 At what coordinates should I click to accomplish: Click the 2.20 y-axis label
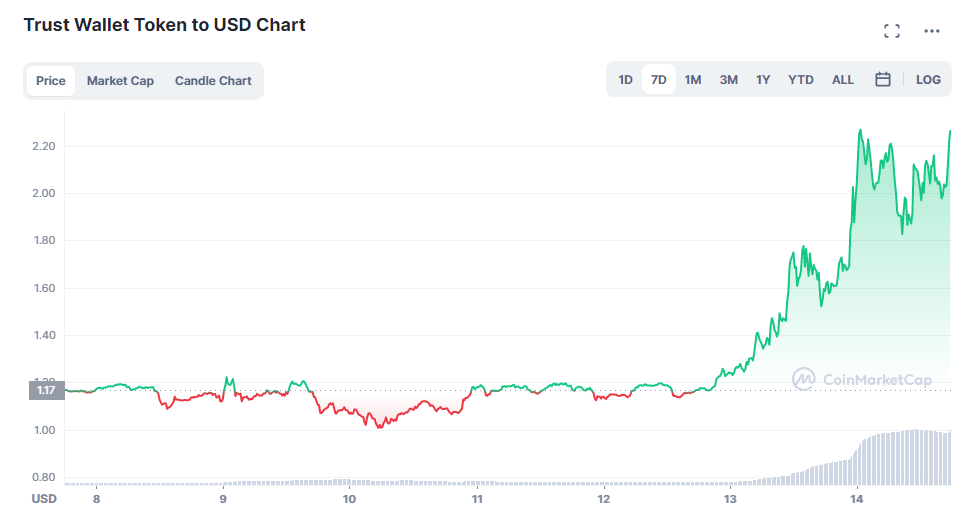(44, 146)
